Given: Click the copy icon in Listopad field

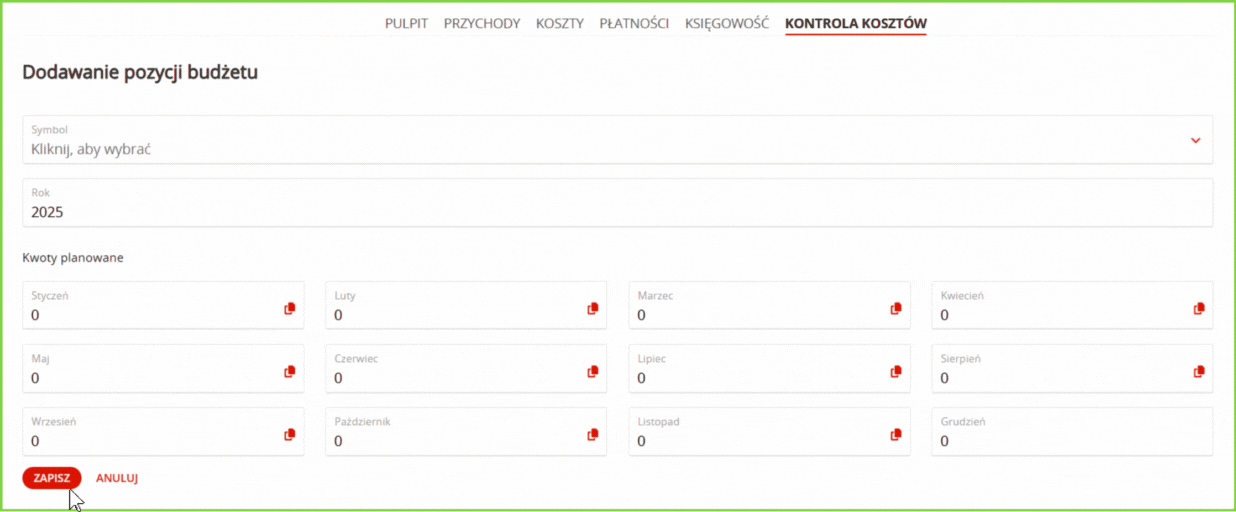Looking at the screenshot, I should pyautogui.click(x=896, y=435).
